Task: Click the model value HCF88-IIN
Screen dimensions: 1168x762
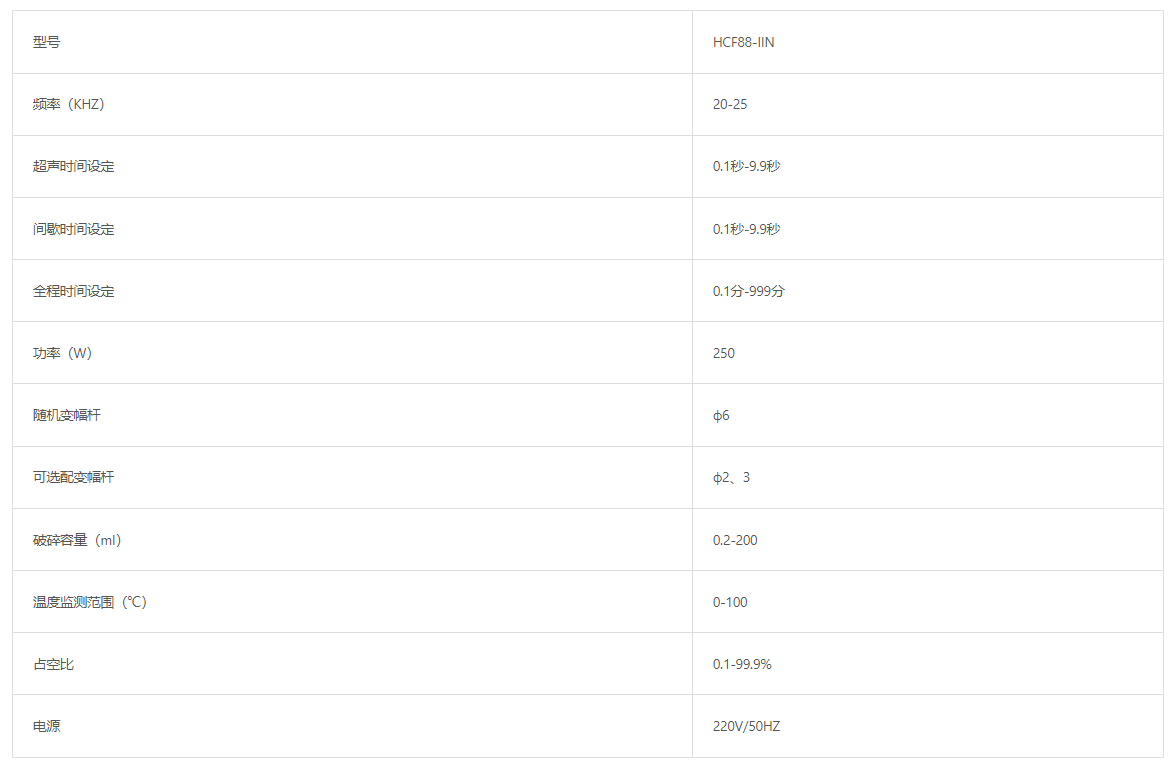Action: (x=743, y=43)
